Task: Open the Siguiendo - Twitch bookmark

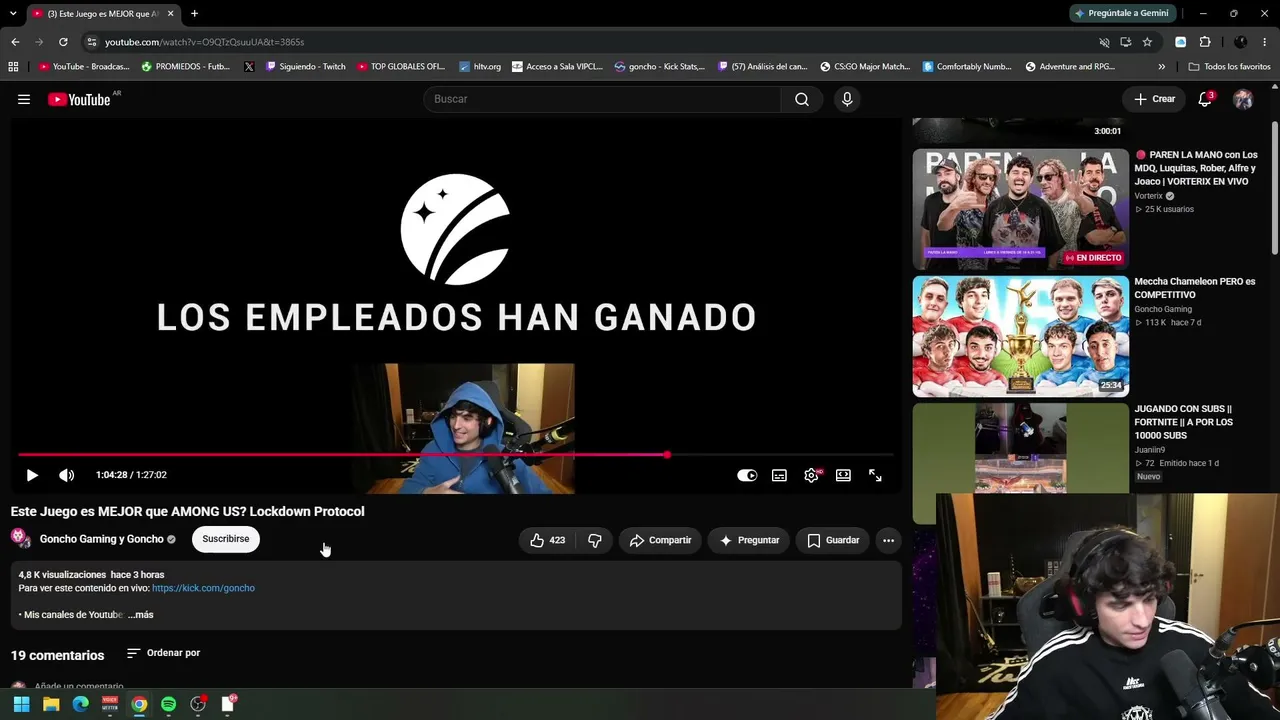Action: pyautogui.click(x=305, y=66)
